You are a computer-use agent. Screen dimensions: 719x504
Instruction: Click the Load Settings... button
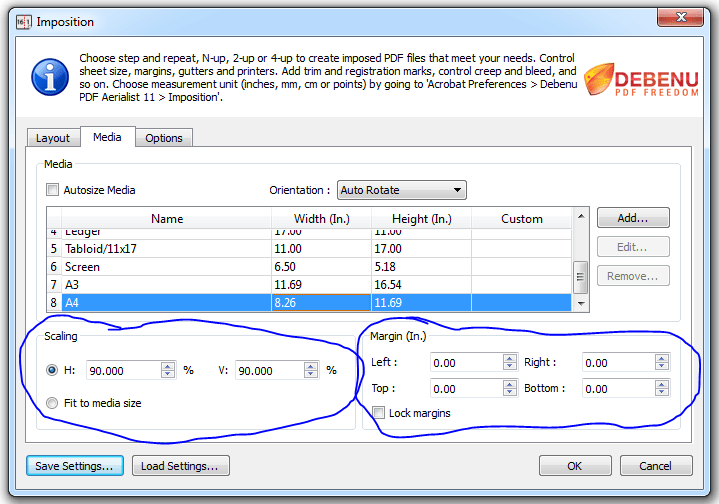pos(181,465)
